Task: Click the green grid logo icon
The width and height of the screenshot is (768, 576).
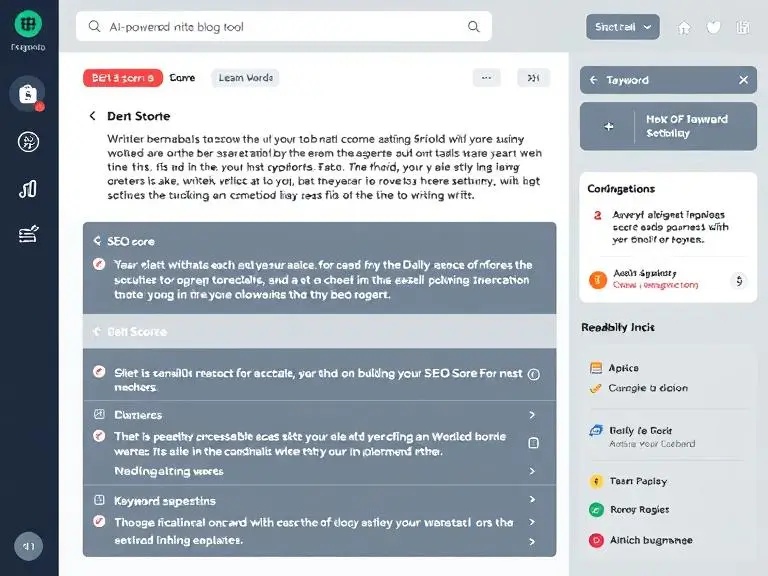Action: [x=28, y=24]
